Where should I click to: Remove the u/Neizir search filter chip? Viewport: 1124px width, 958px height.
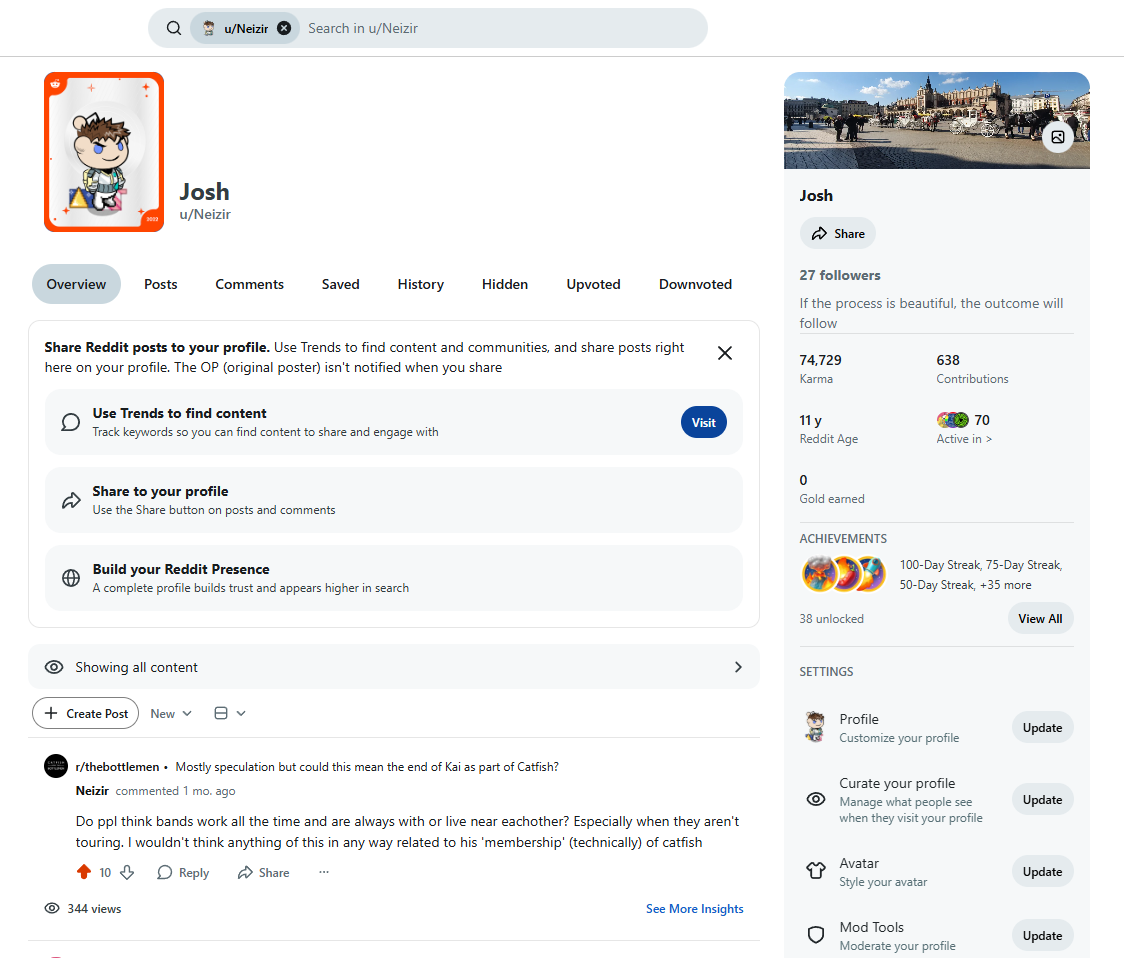pos(284,28)
